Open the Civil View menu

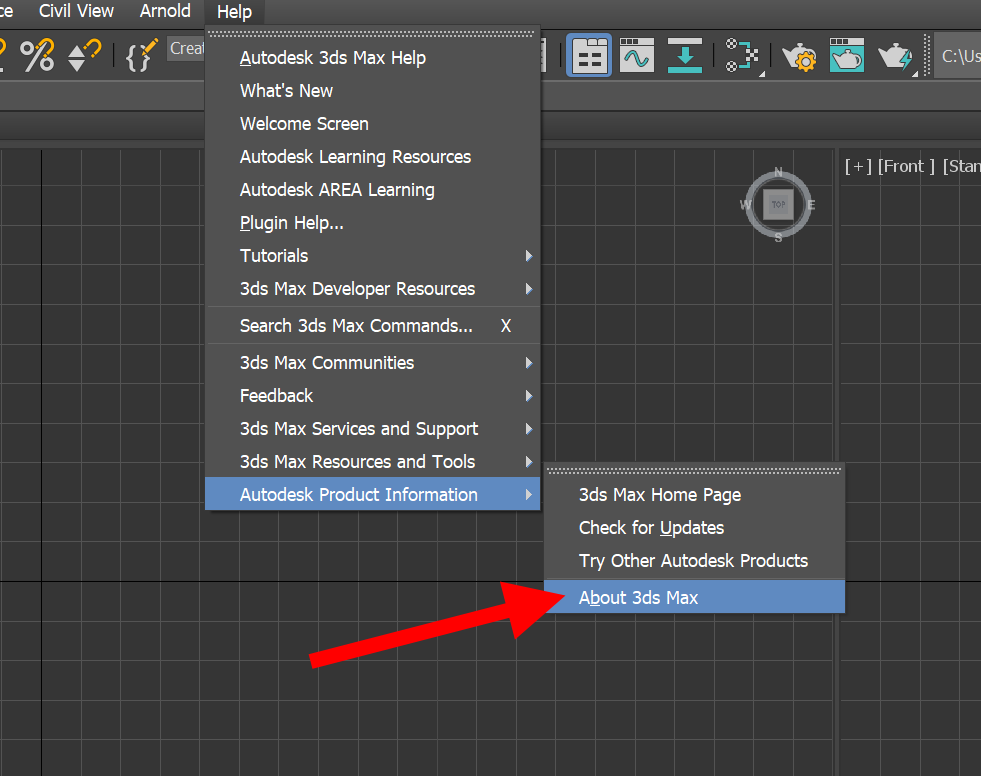tap(76, 11)
